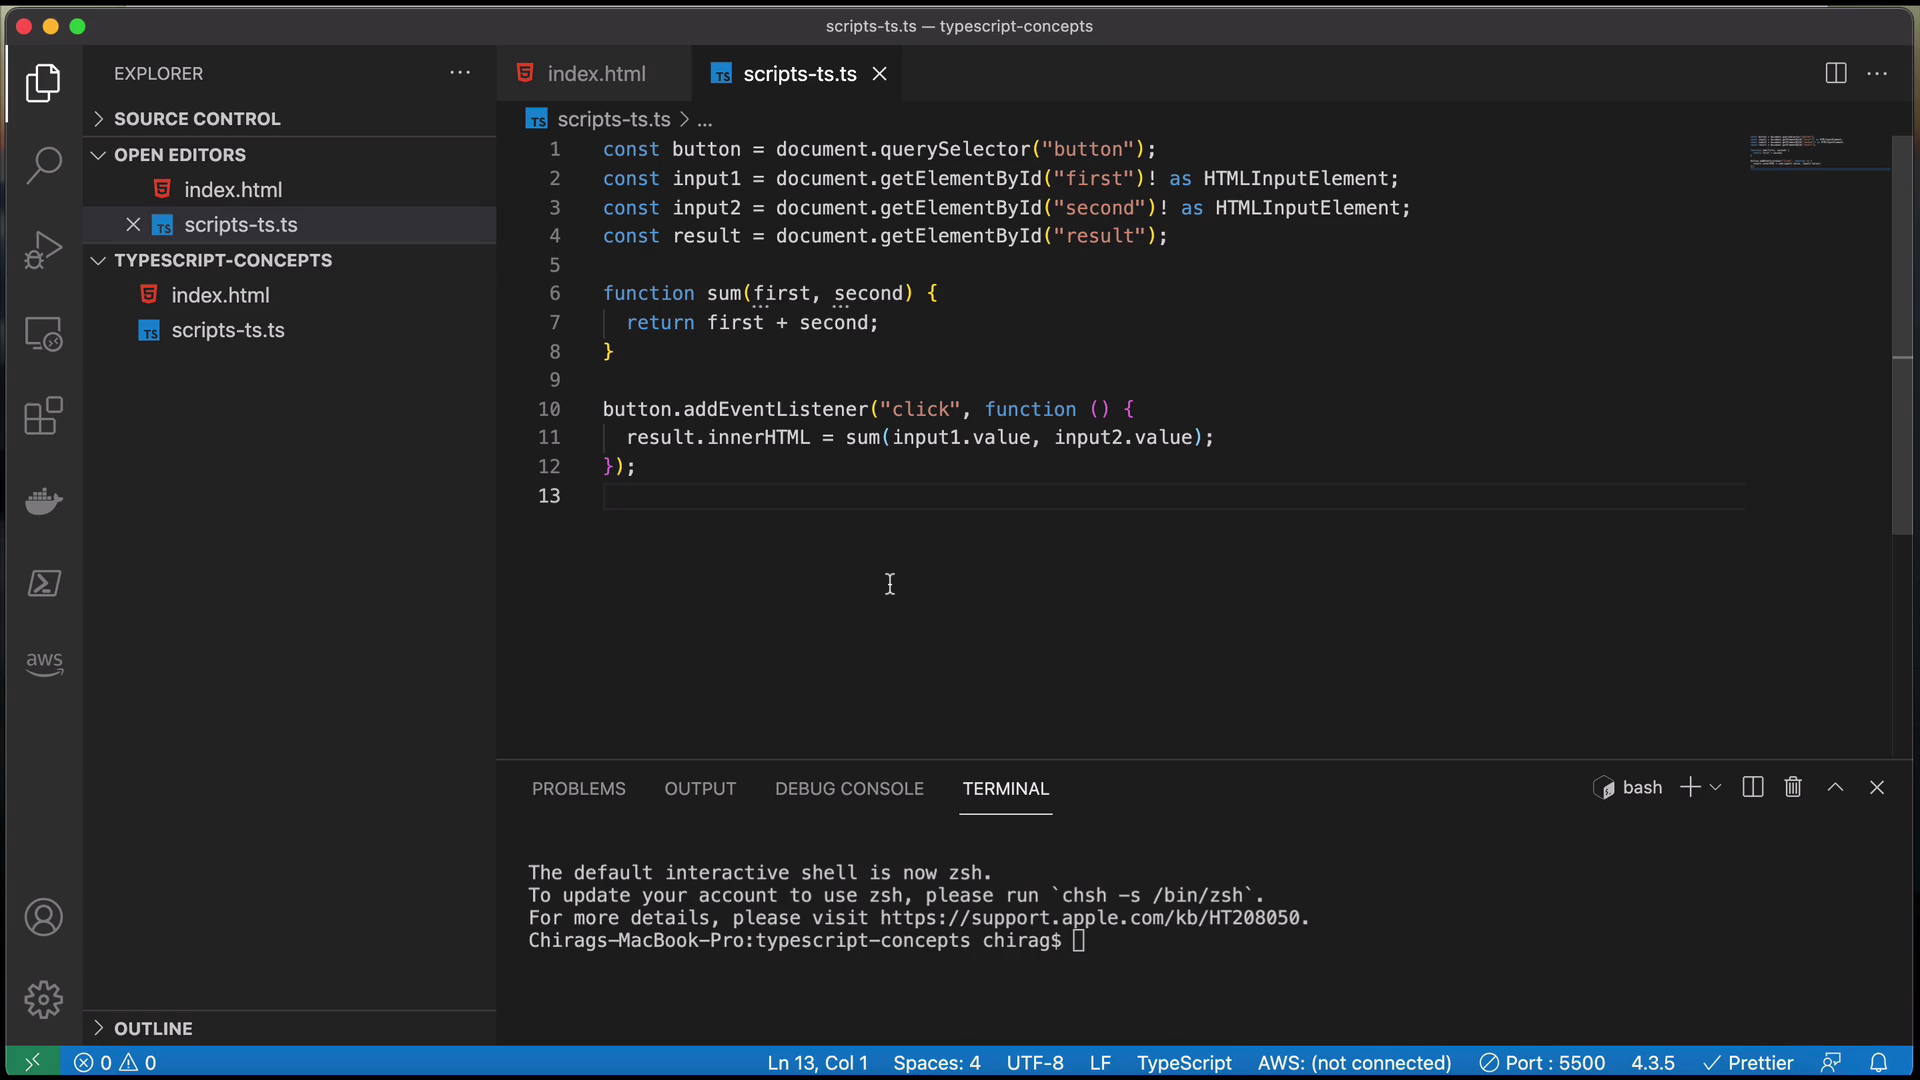Click the editor vertical scrollbar
The image size is (1920, 1080).
click(x=1902, y=335)
